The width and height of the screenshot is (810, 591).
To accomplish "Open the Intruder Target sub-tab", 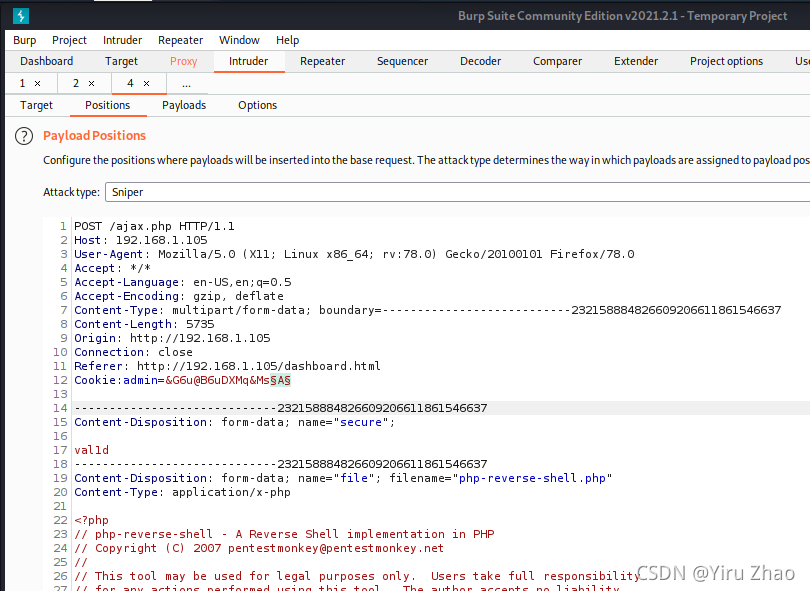I will coord(36,105).
